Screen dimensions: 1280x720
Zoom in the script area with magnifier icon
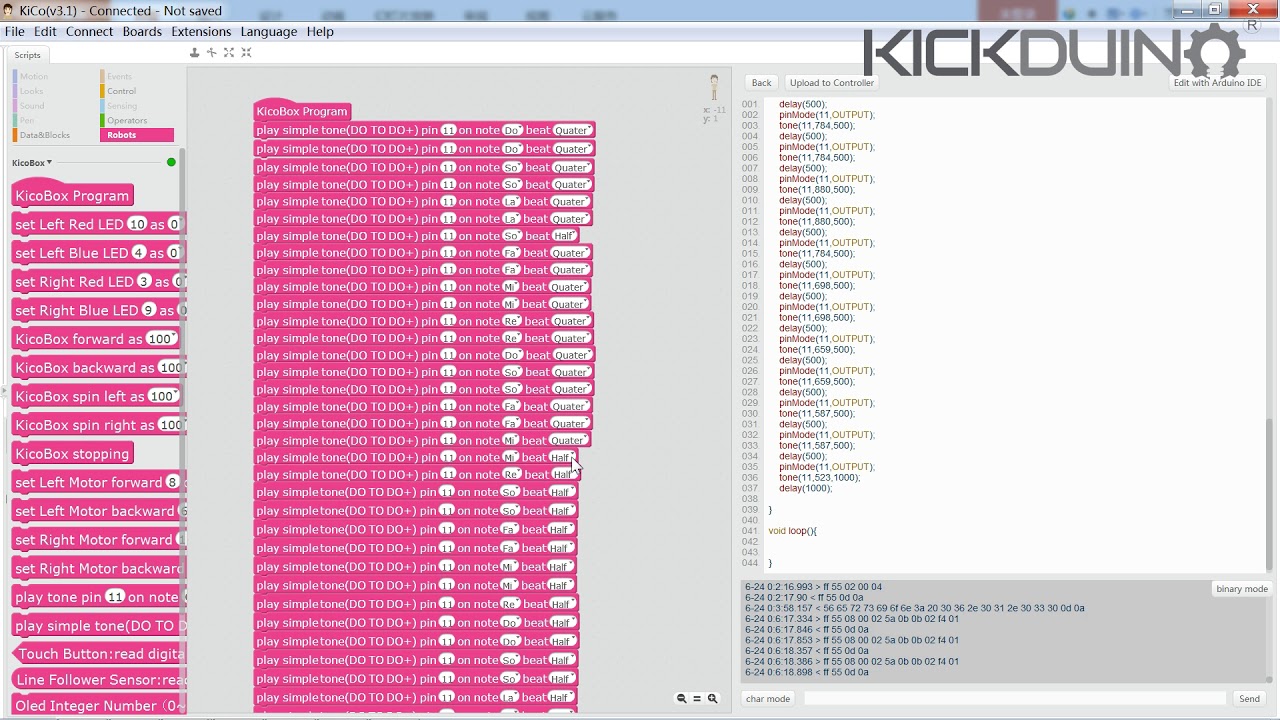712,698
